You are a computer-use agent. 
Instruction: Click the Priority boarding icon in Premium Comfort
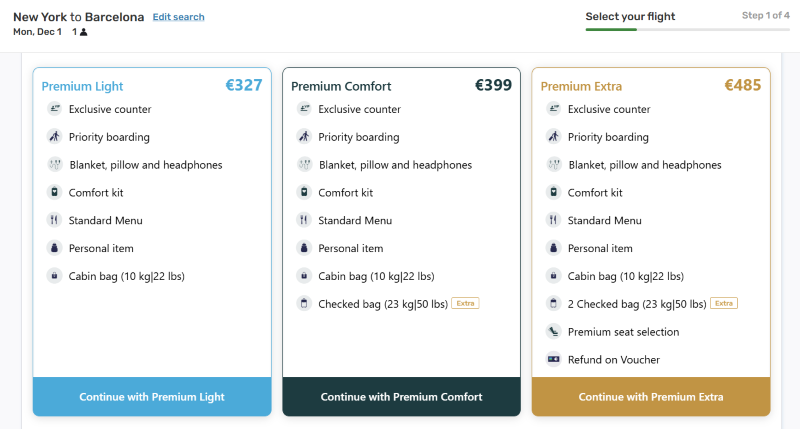(304, 137)
